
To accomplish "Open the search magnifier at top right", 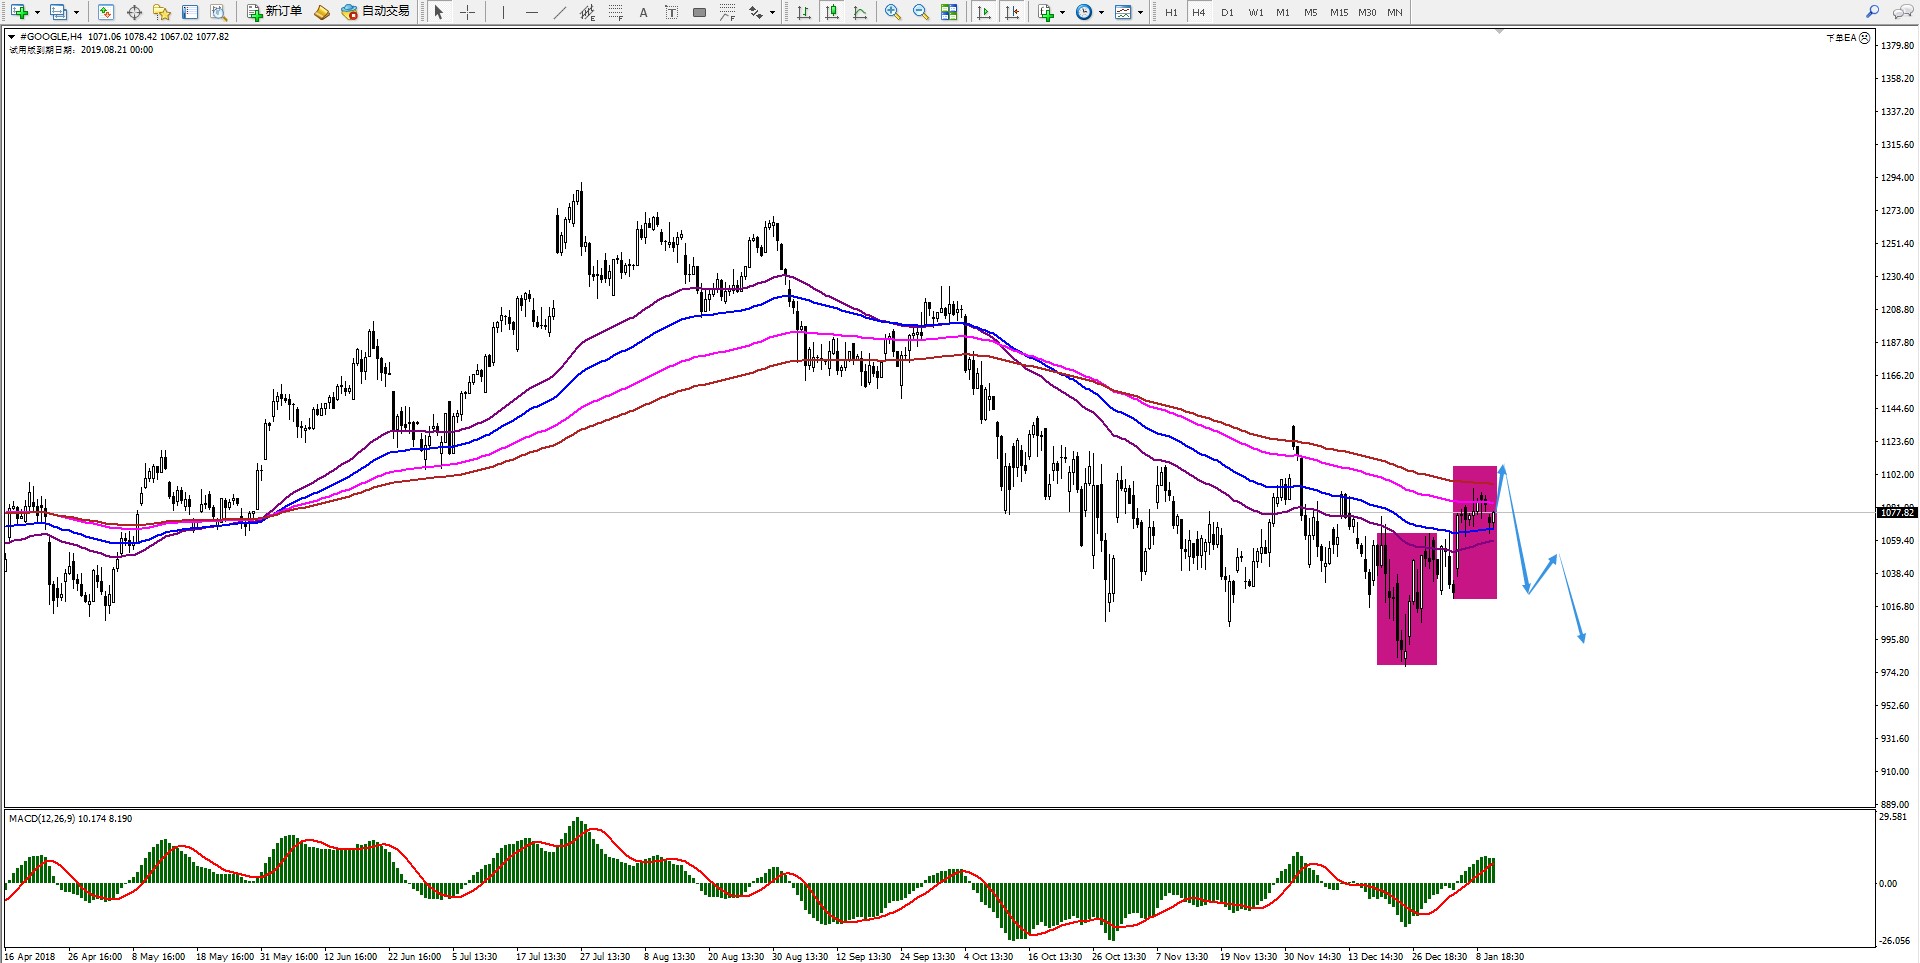I will click(x=1872, y=12).
